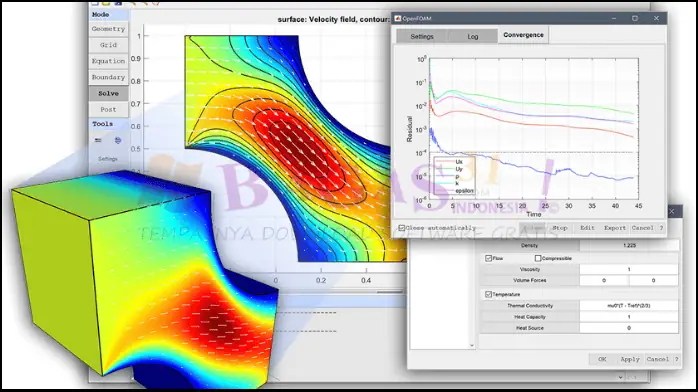Click the Residual axis label
Screen dimensions: 698x392
click(x=410, y=129)
